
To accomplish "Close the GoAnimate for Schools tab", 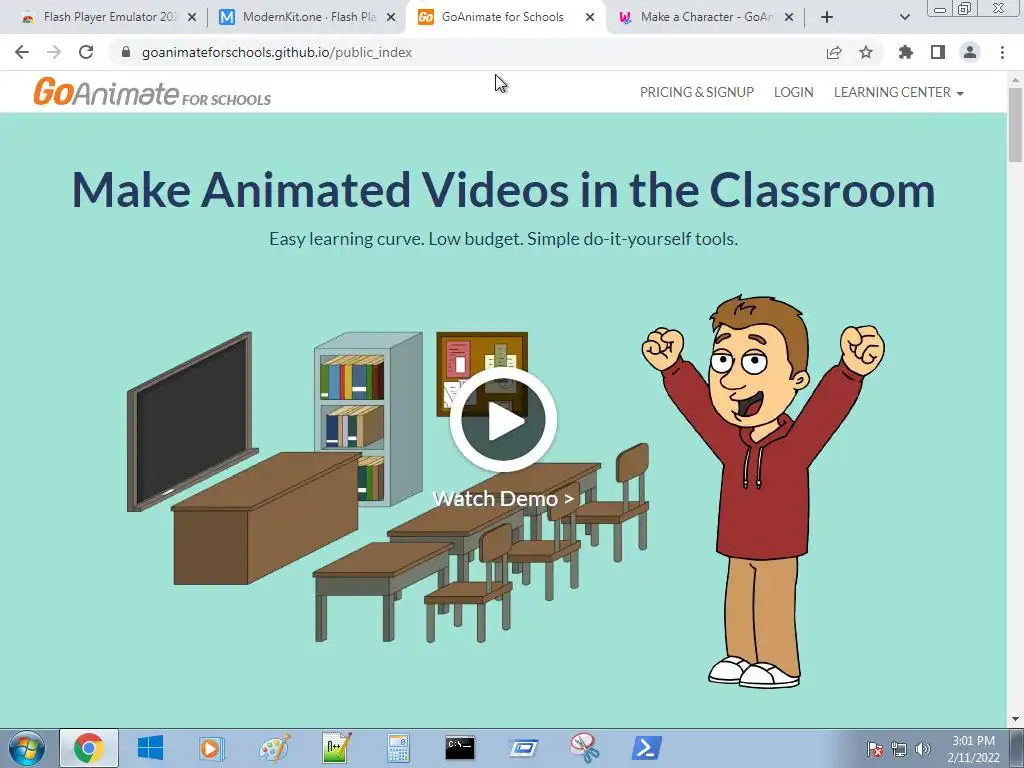I will click(x=590, y=18).
